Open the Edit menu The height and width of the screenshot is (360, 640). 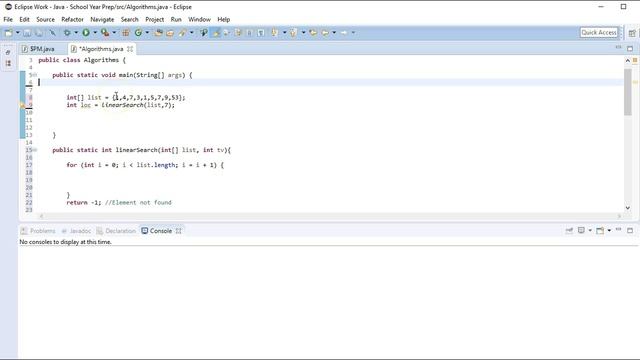click(x=24, y=19)
